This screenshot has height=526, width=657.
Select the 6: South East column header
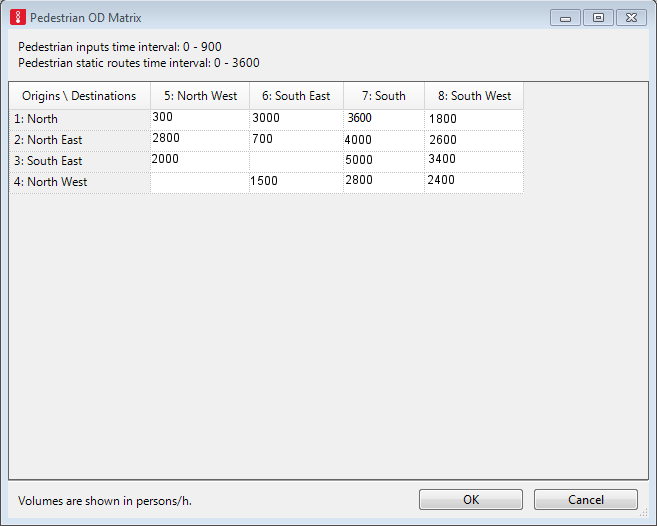click(296, 96)
